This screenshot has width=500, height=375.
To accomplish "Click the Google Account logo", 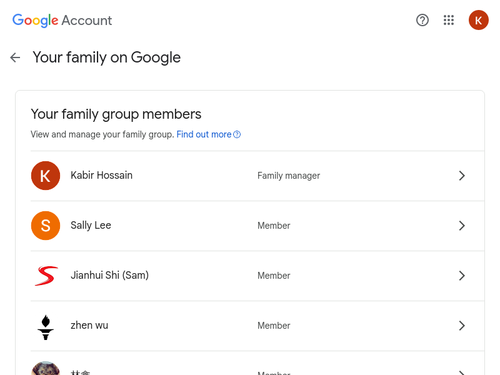I will pyautogui.click(x=62, y=21).
